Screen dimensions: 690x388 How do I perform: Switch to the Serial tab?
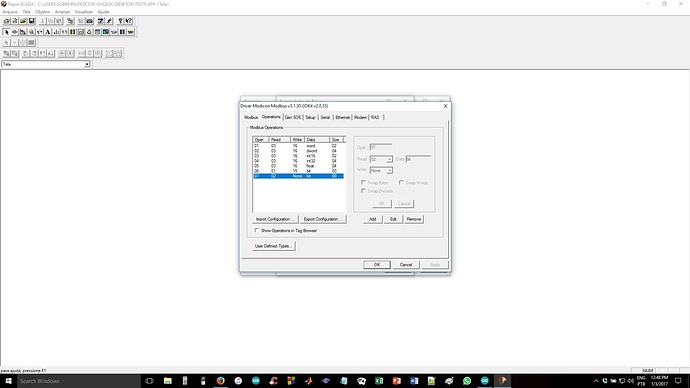pos(325,117)
